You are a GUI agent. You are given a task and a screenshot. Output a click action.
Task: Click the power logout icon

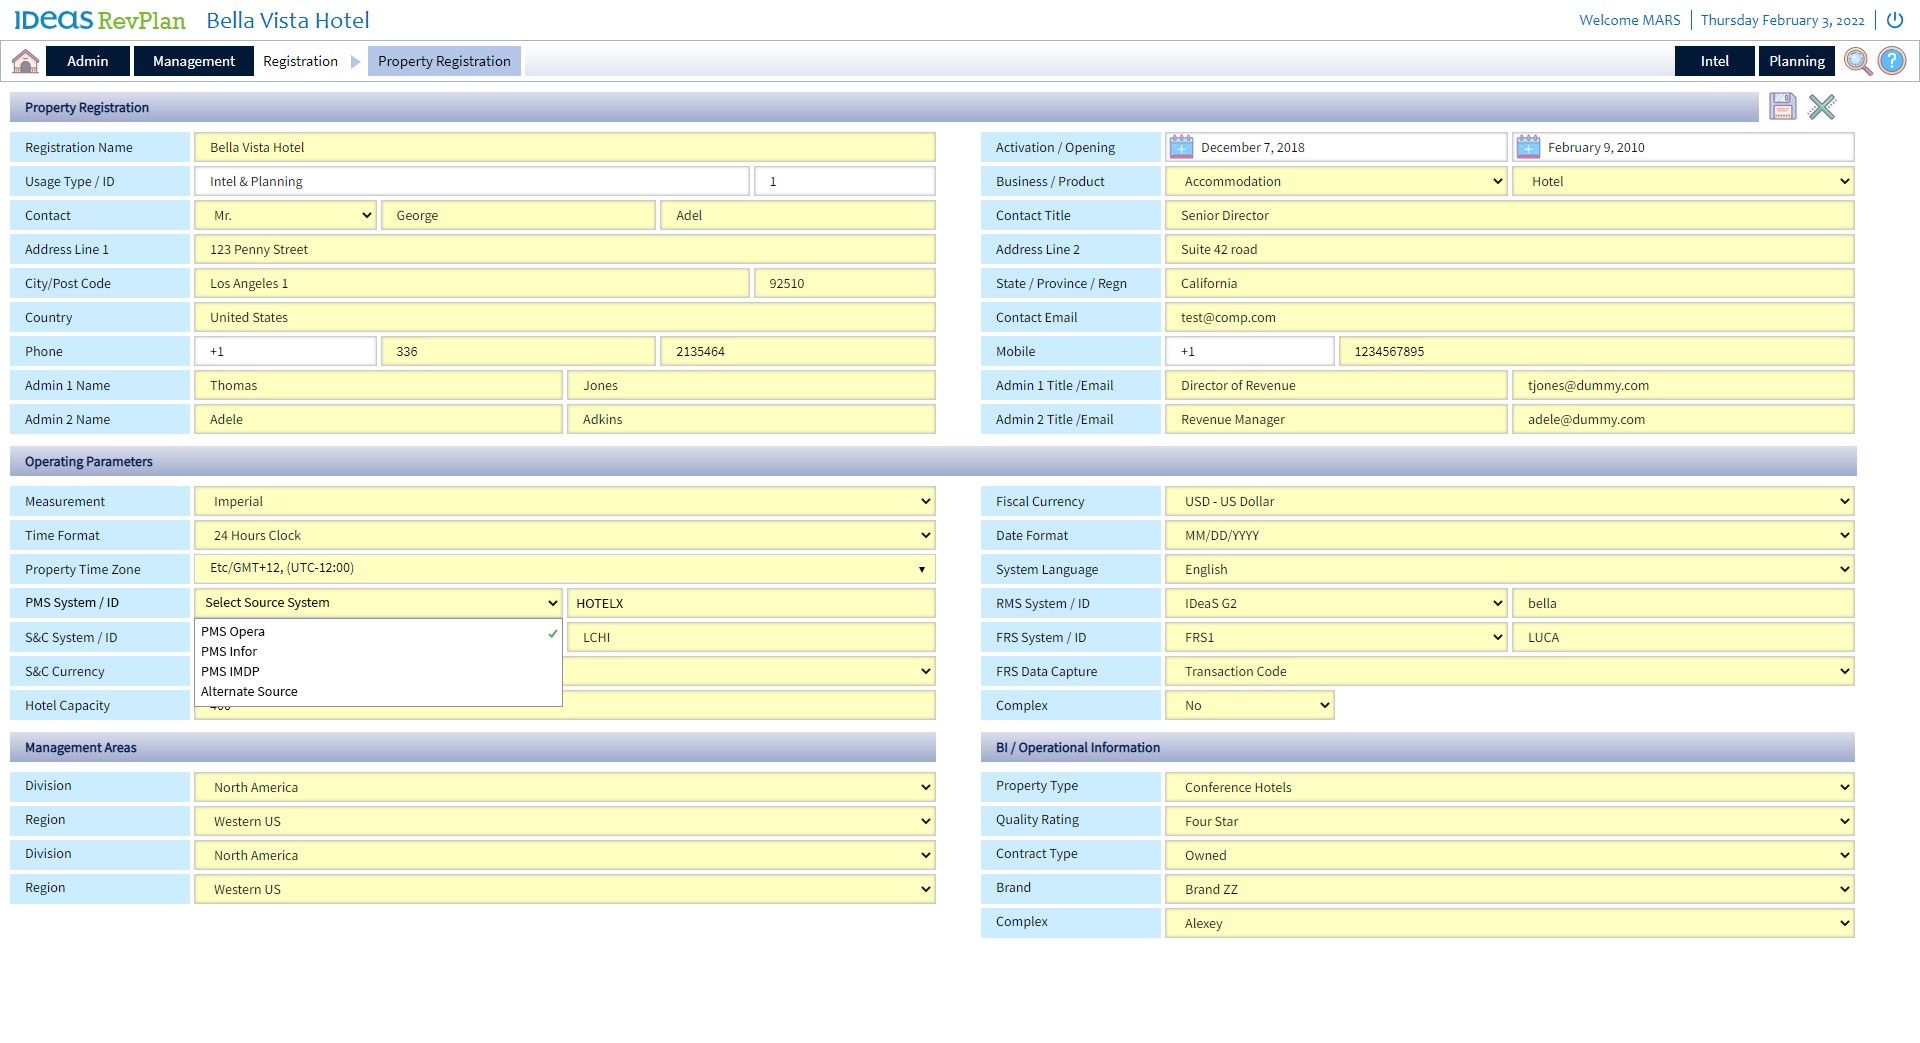point(1895,20)
